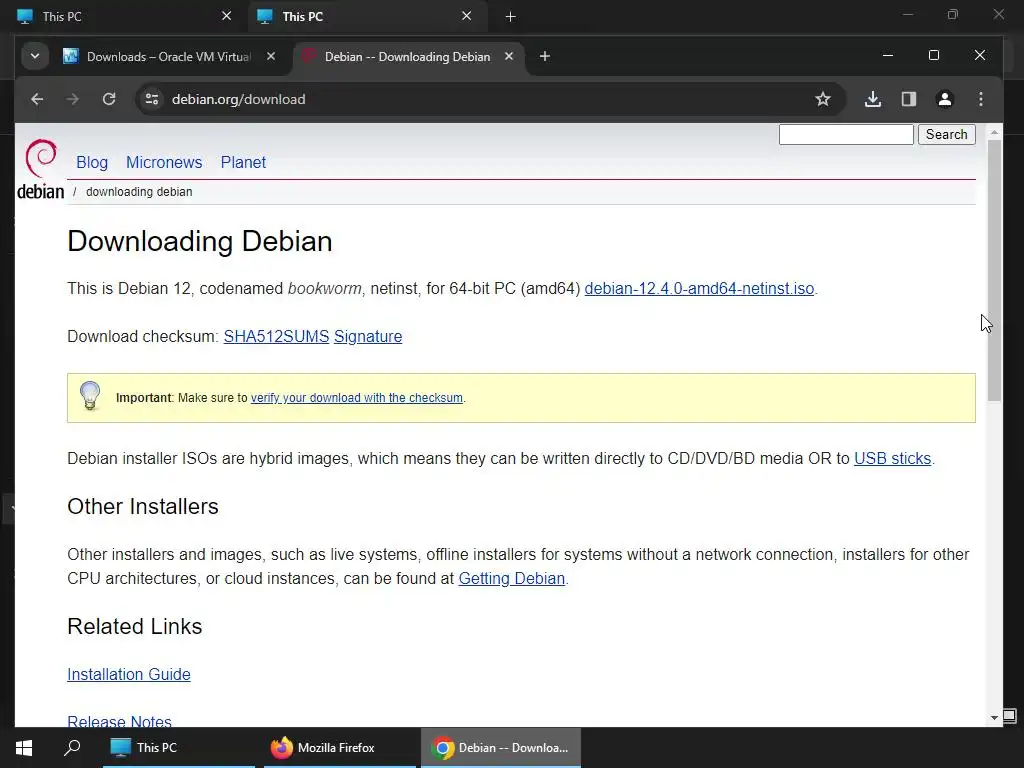The width and height of the screenshot is (1024, 768).
Task: Click the Related Links heading
Action: pos(135,626)
